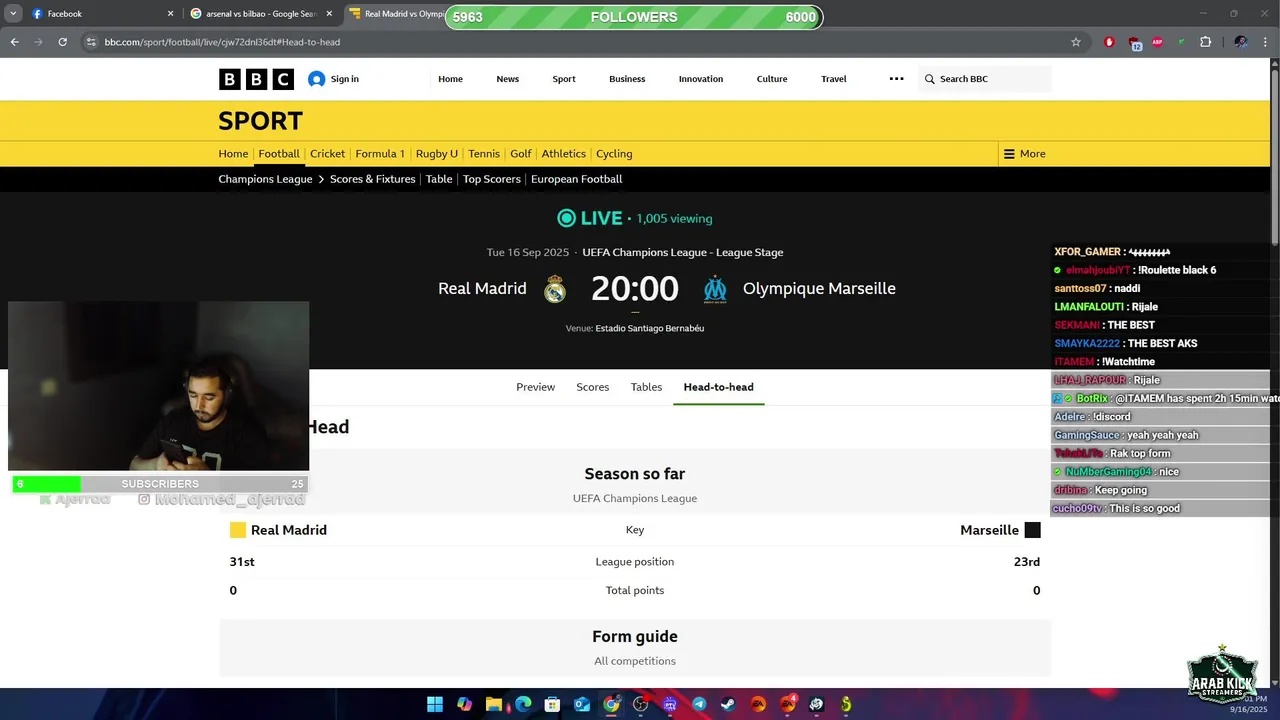The image size is (1280, 720).
Task: Click the browser forward arrow
Action: coord(38,42)
